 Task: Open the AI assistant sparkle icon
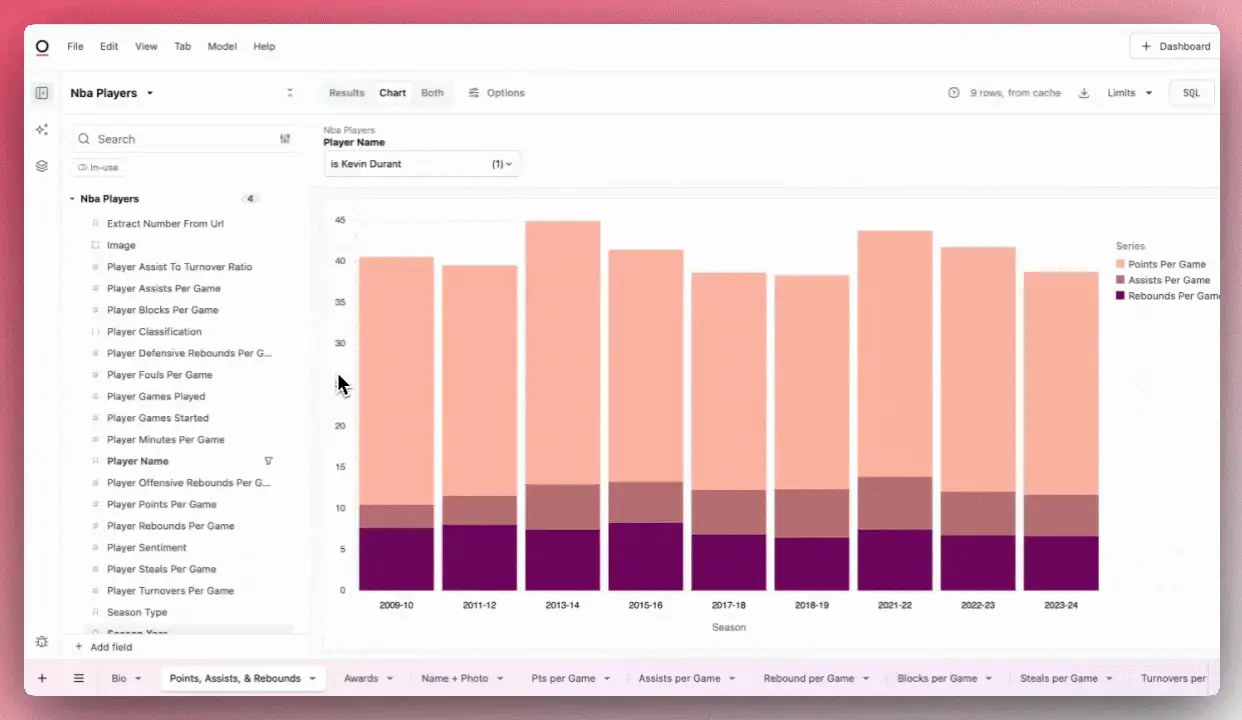42,129
